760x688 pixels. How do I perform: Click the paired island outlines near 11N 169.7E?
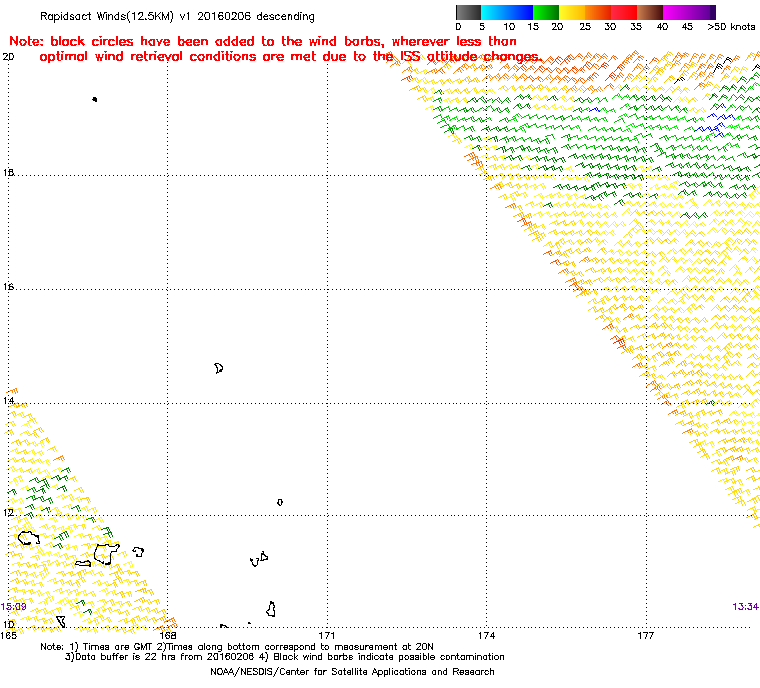coord(259,559)
